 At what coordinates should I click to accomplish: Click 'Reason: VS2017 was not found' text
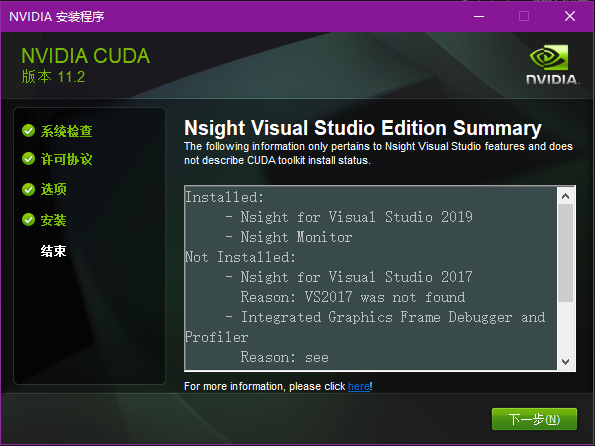coord(353,297)
